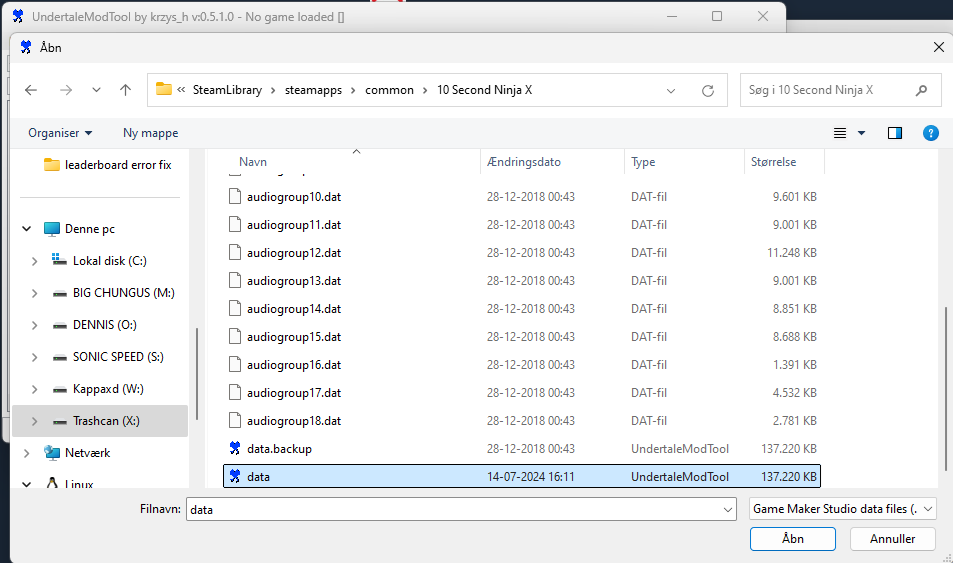The height and width of the screenshot is (563, 953).
Task: Go back with the left arrow
Action: 31,90
